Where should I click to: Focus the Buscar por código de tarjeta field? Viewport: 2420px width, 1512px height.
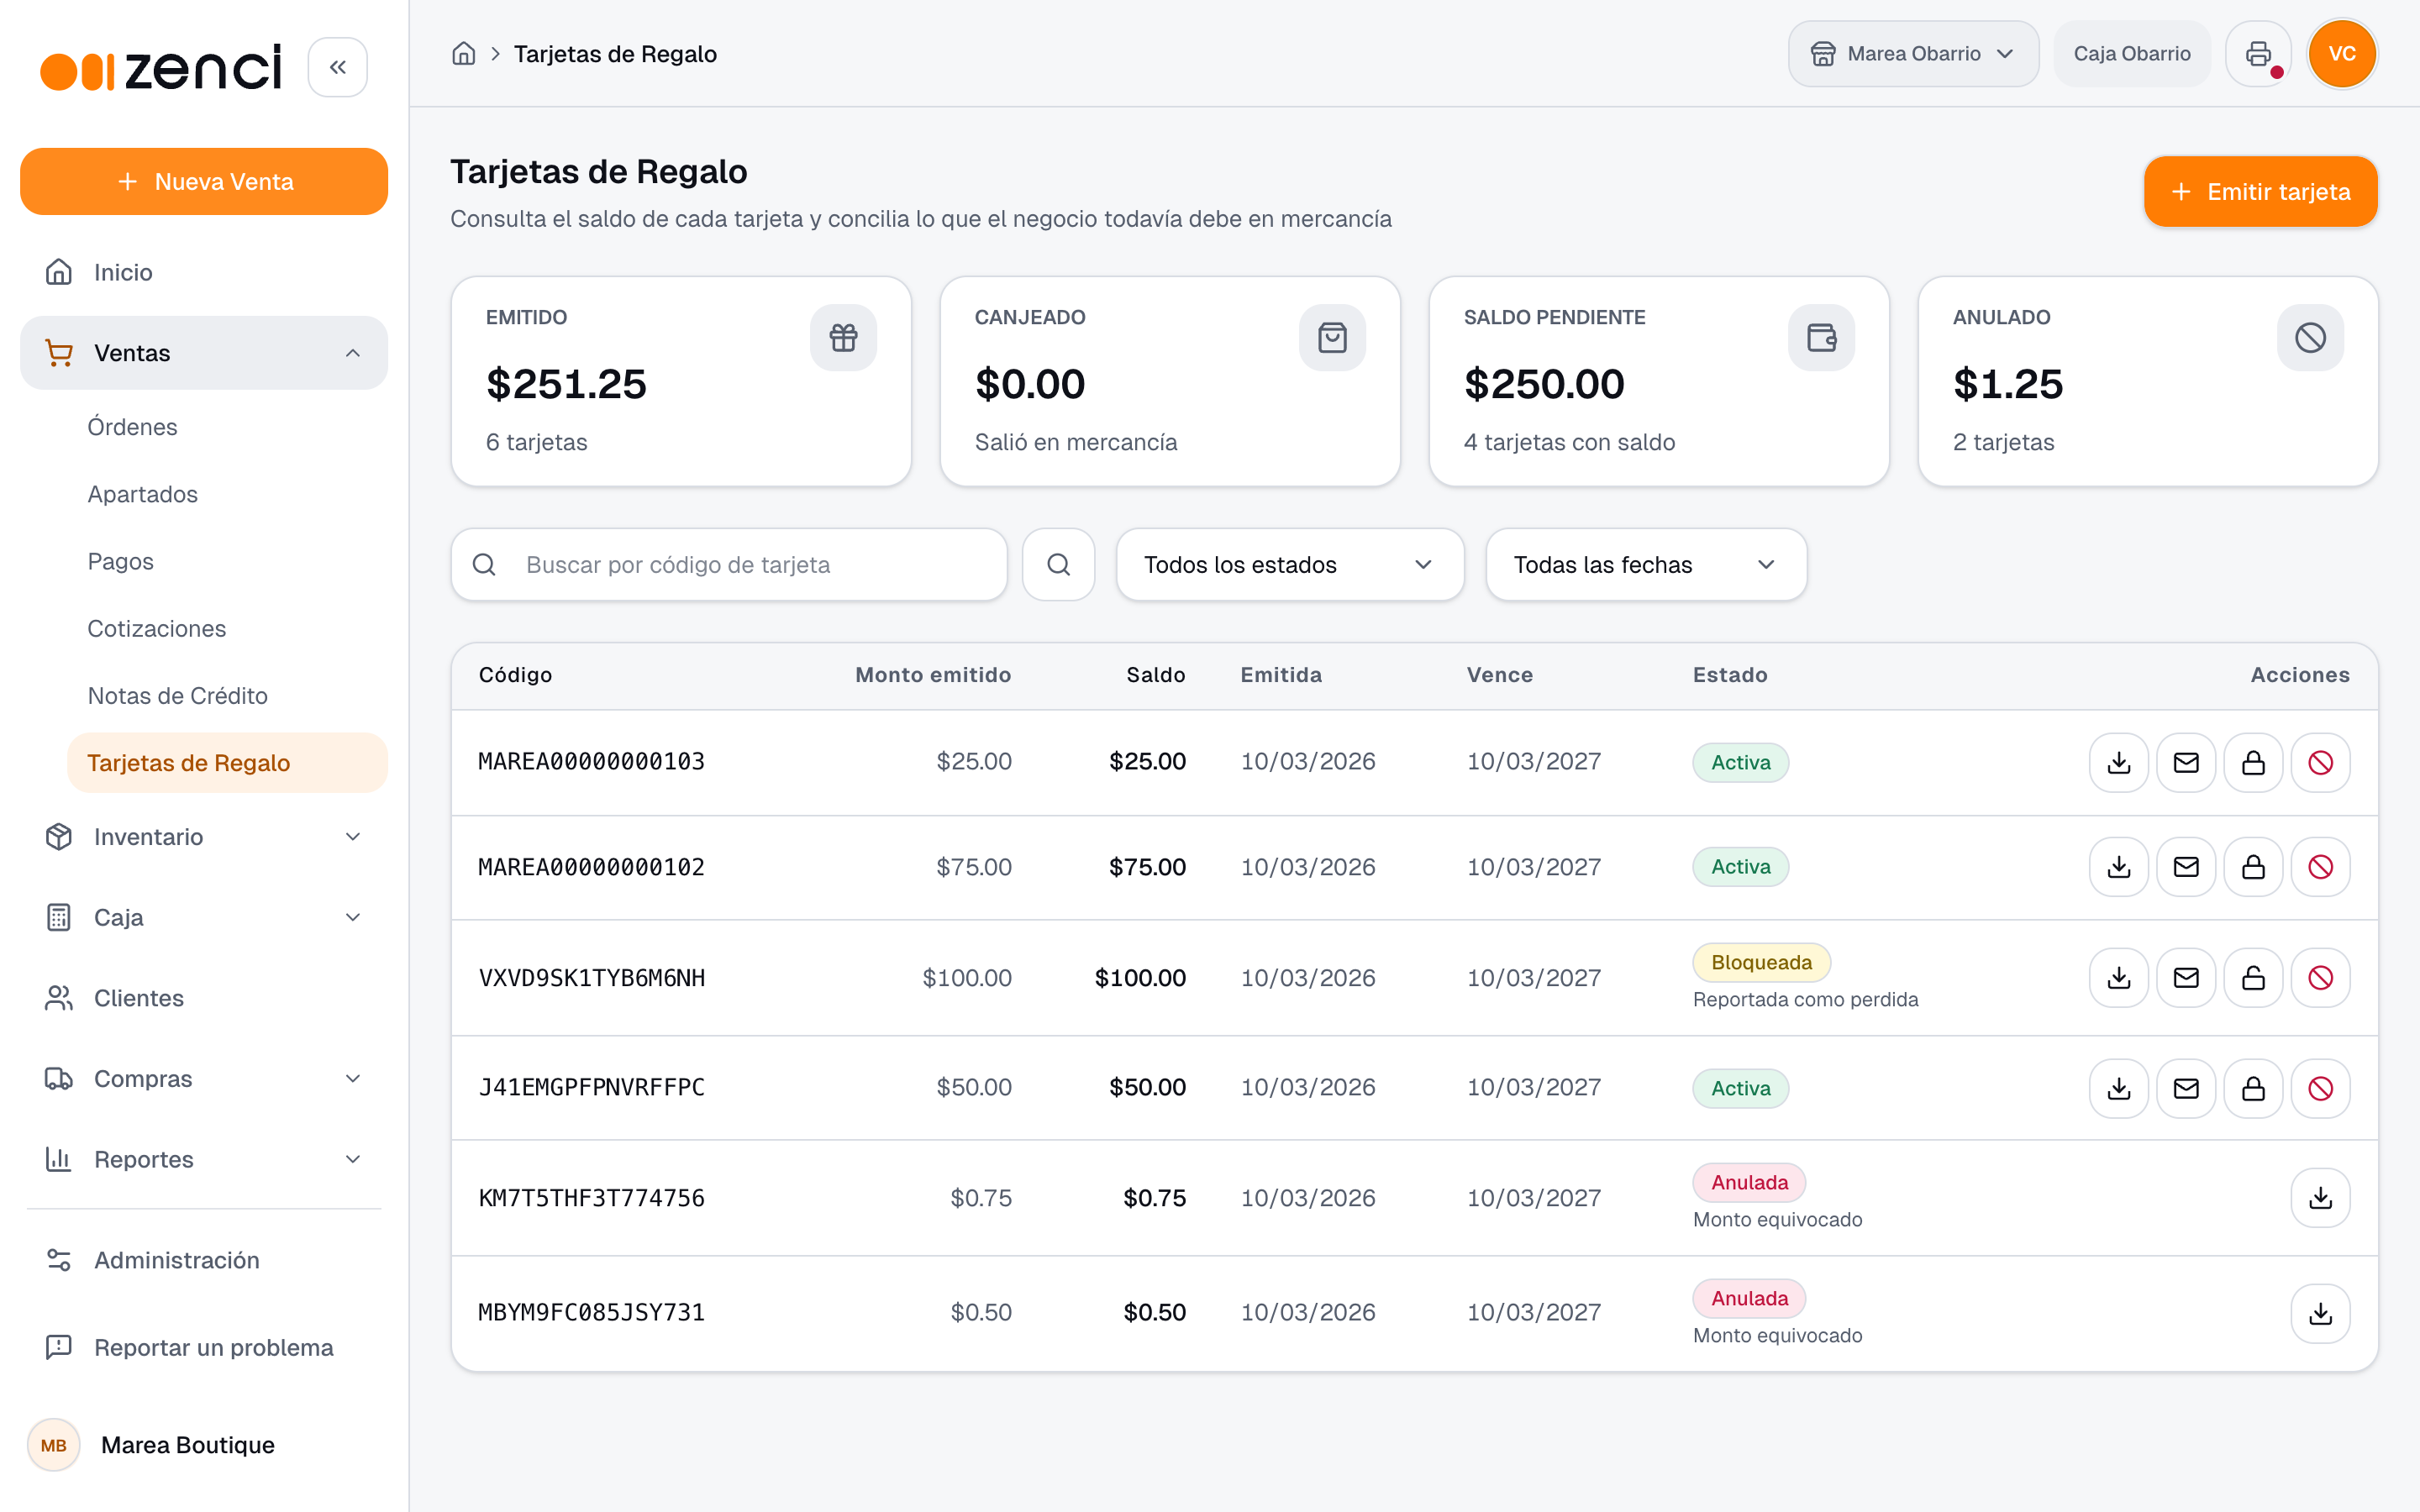pyautogui.click(x=729, y=565)
